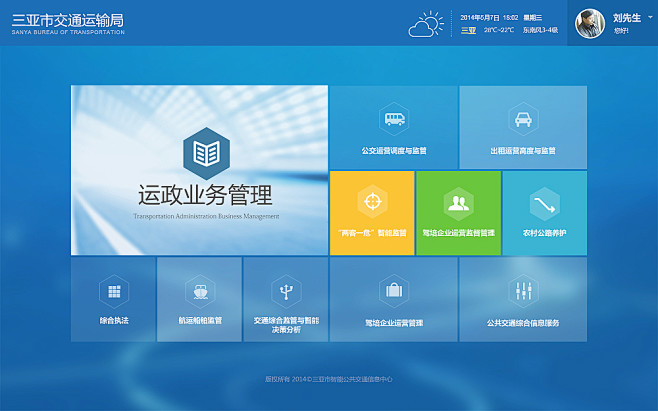Click the ship icon for 航运船舶监管
This screenshot has height=411, width=658.
(200, 291)
